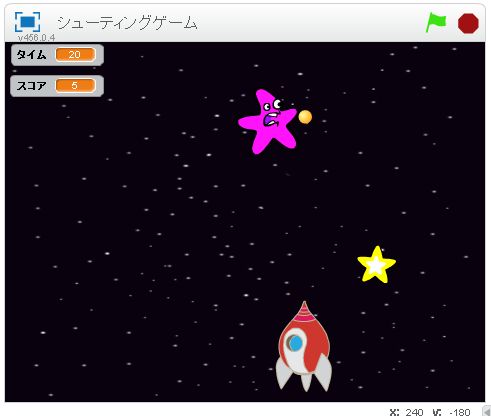
Task: Click the x coordinate readout 240
Action: [x=414, y=412]
